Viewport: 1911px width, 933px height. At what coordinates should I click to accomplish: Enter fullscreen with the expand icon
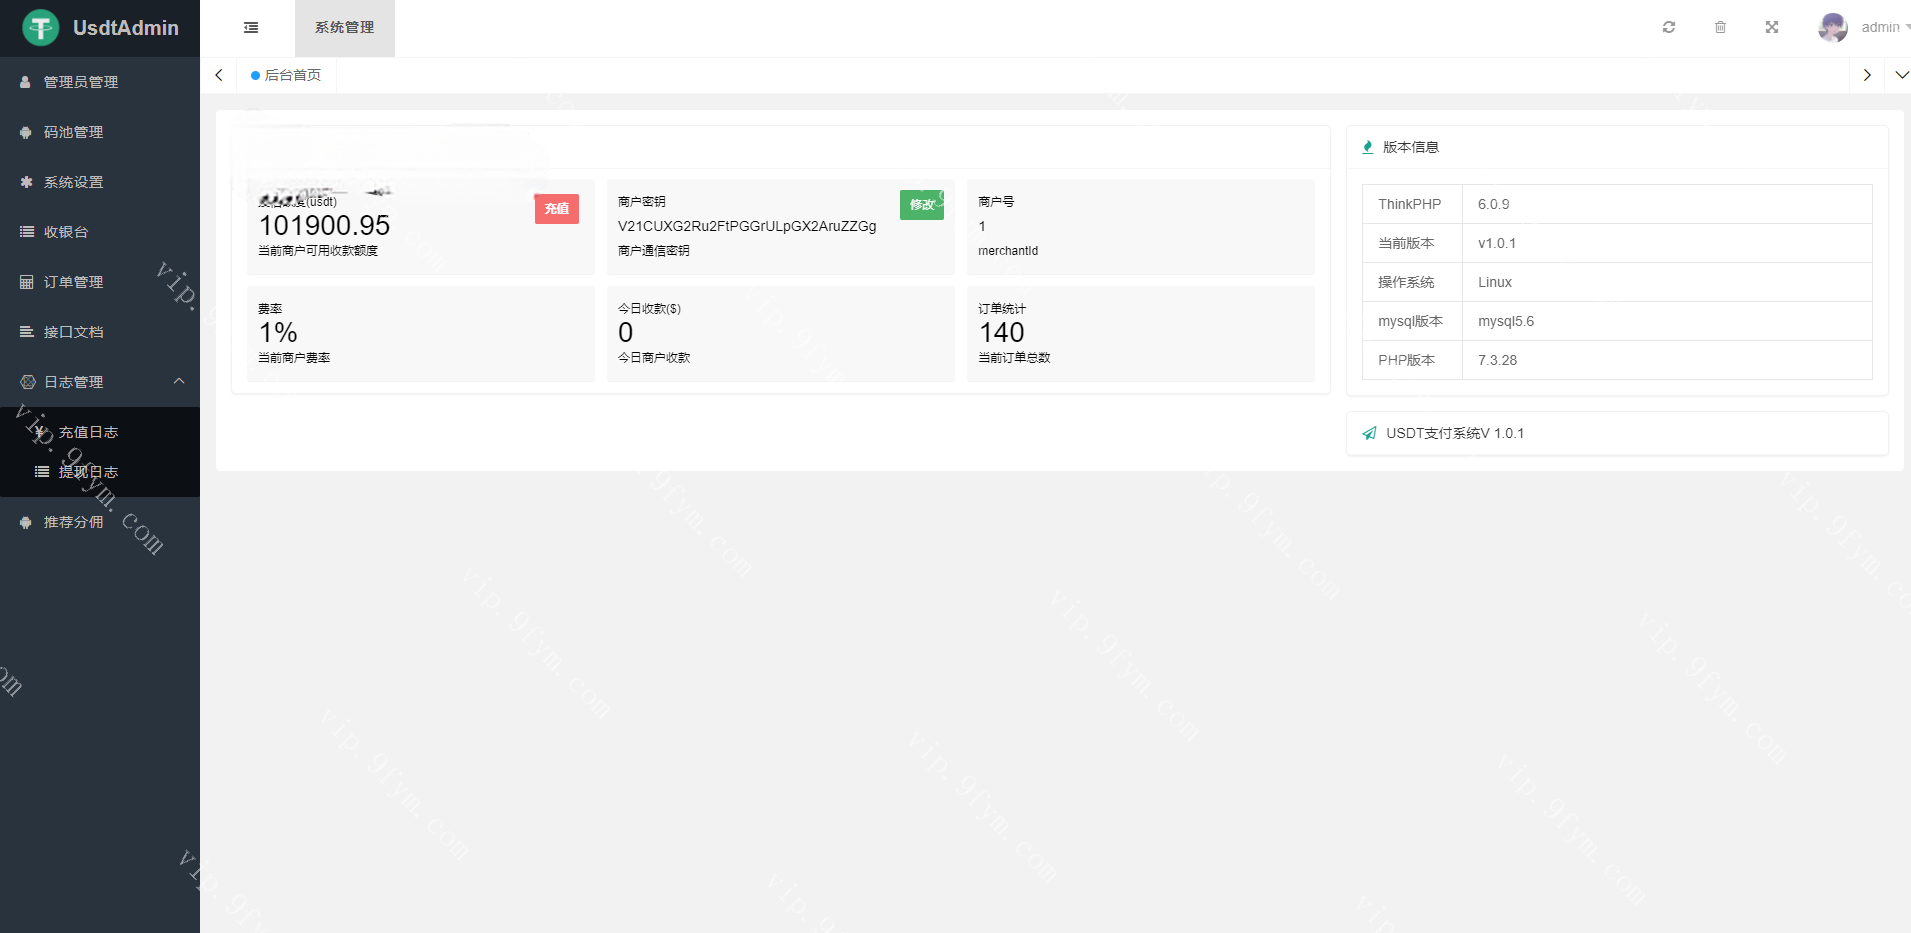tap(1771, 28)
